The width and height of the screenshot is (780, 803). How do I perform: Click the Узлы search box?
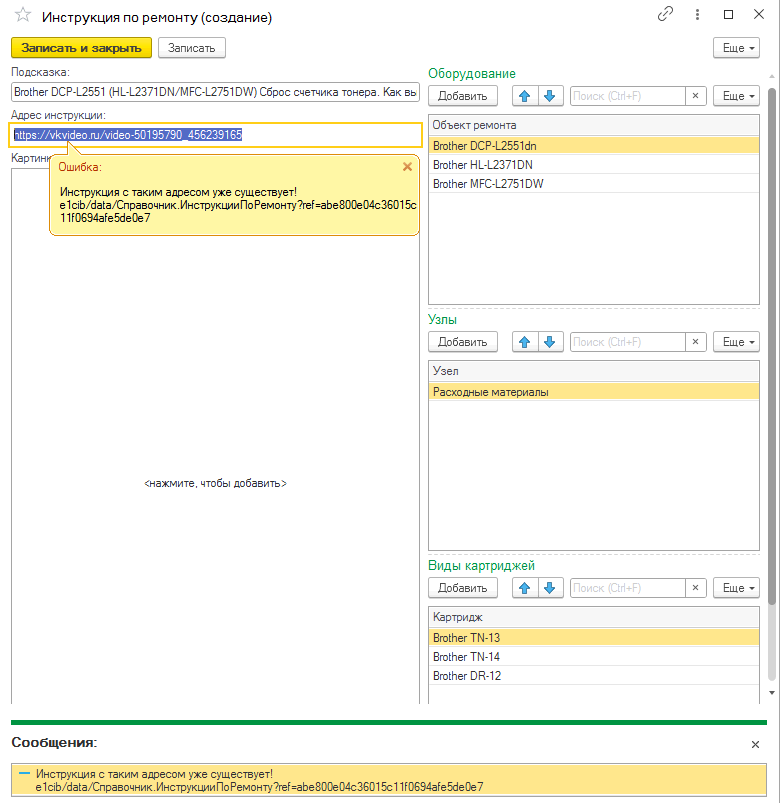point(628,342)
